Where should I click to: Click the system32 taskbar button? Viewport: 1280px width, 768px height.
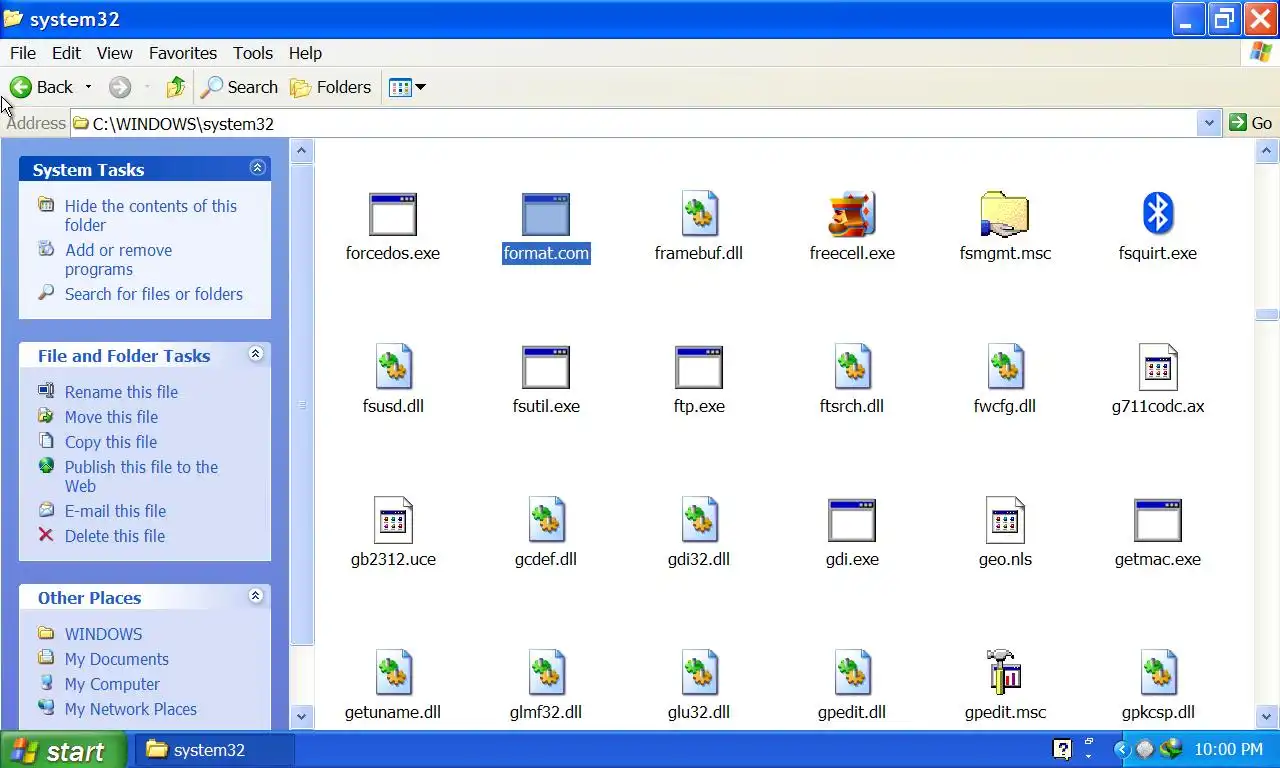coord(214,750)
